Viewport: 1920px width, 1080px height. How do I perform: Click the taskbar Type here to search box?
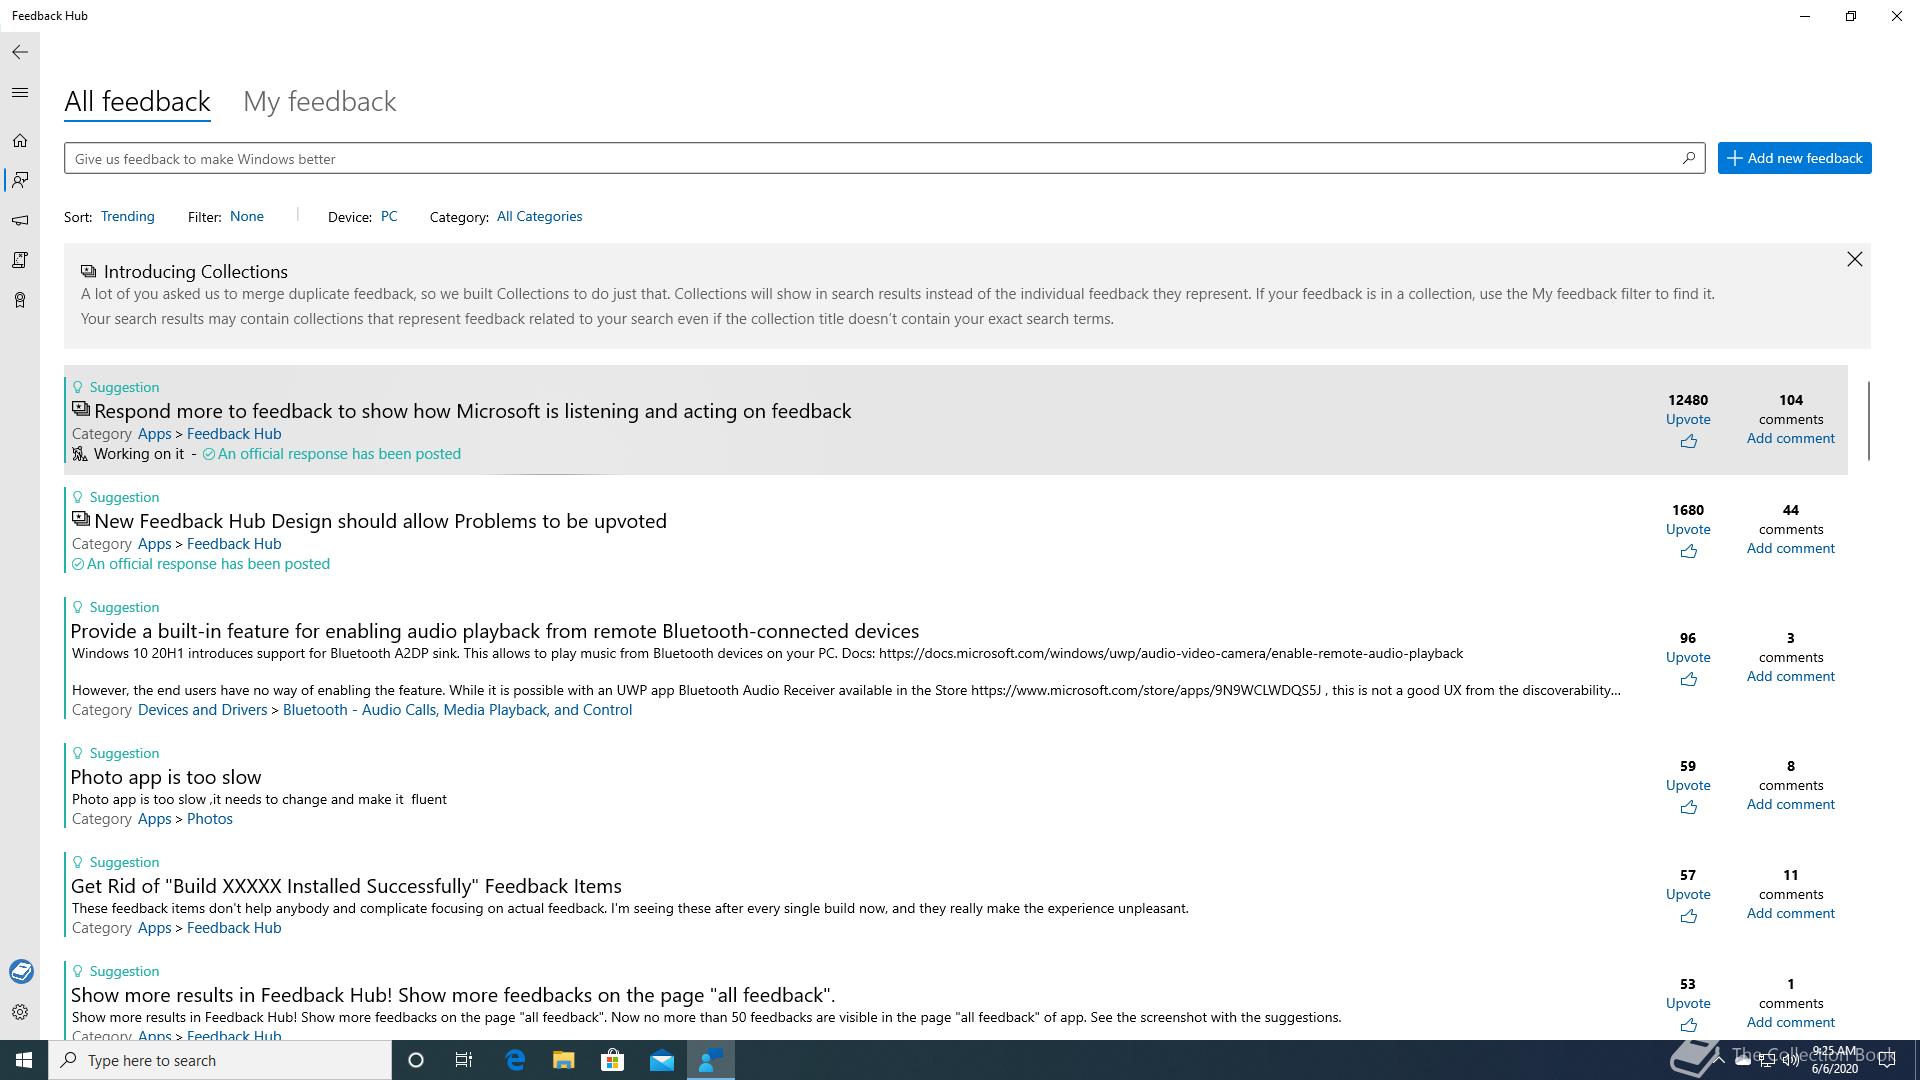click(220, 1060)
